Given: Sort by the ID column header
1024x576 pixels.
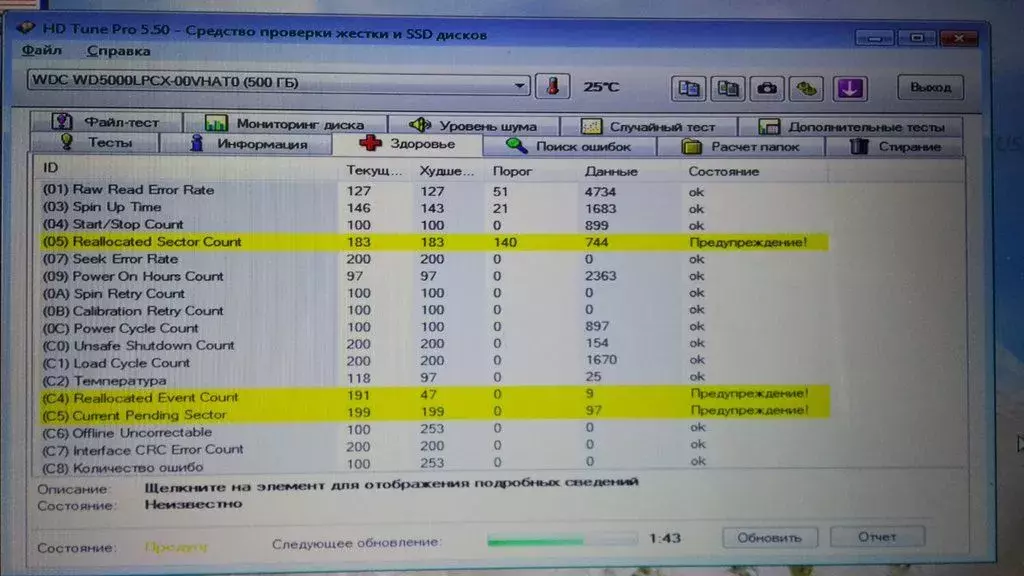Looking at the screenshot, I should [51, 168].
